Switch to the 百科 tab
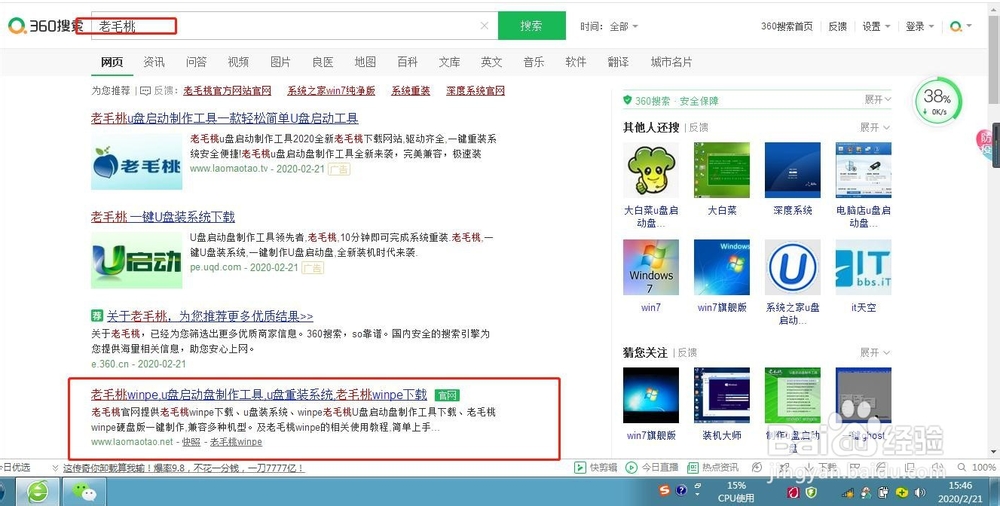The width and height of the screenshot is (1000, 506). [x=407, y=62]
